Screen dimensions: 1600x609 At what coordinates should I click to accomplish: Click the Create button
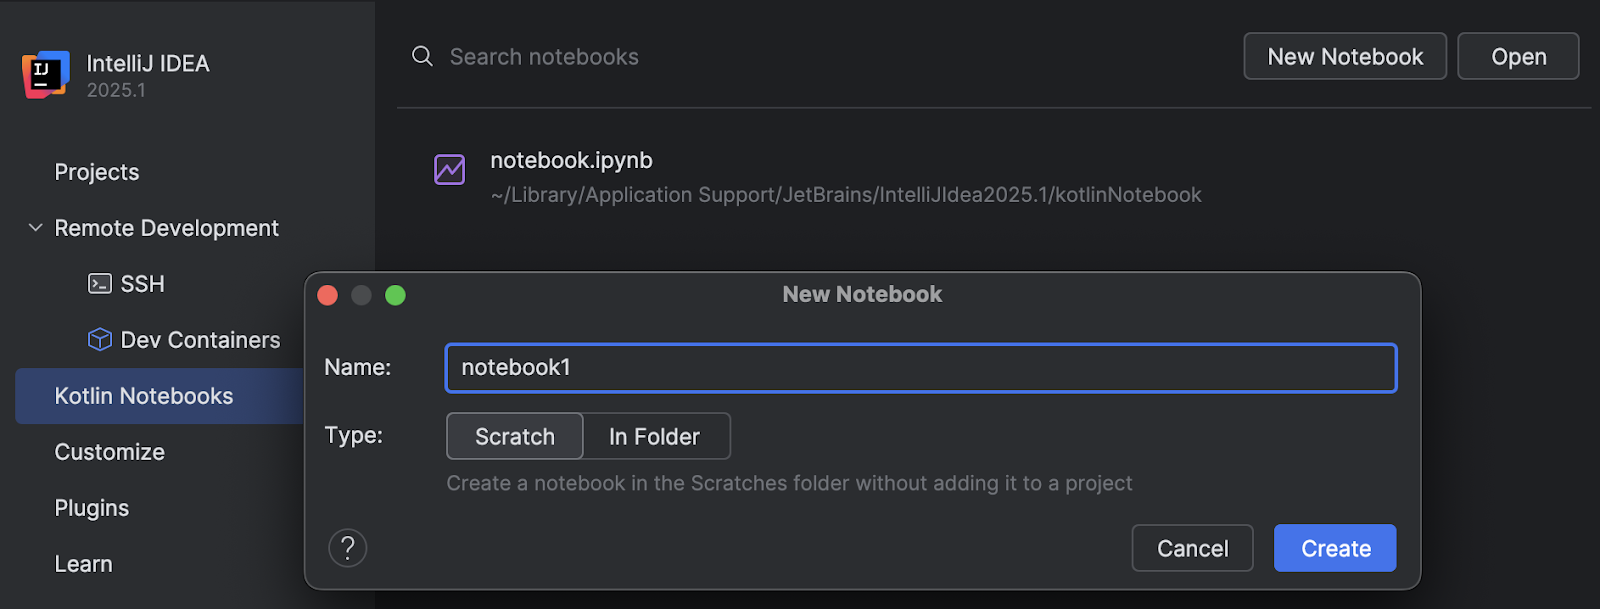pyautogui.click(x=1335, y=548)
